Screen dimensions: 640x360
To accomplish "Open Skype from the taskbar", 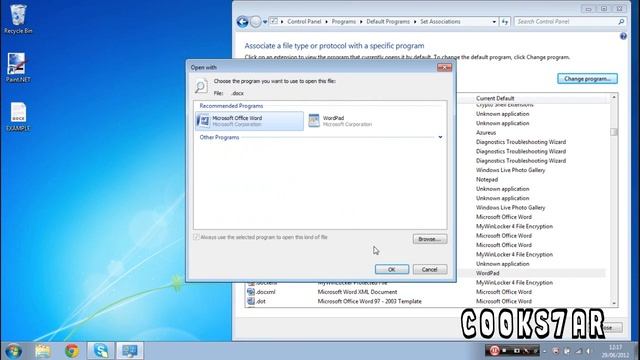I will click(101, 351).
